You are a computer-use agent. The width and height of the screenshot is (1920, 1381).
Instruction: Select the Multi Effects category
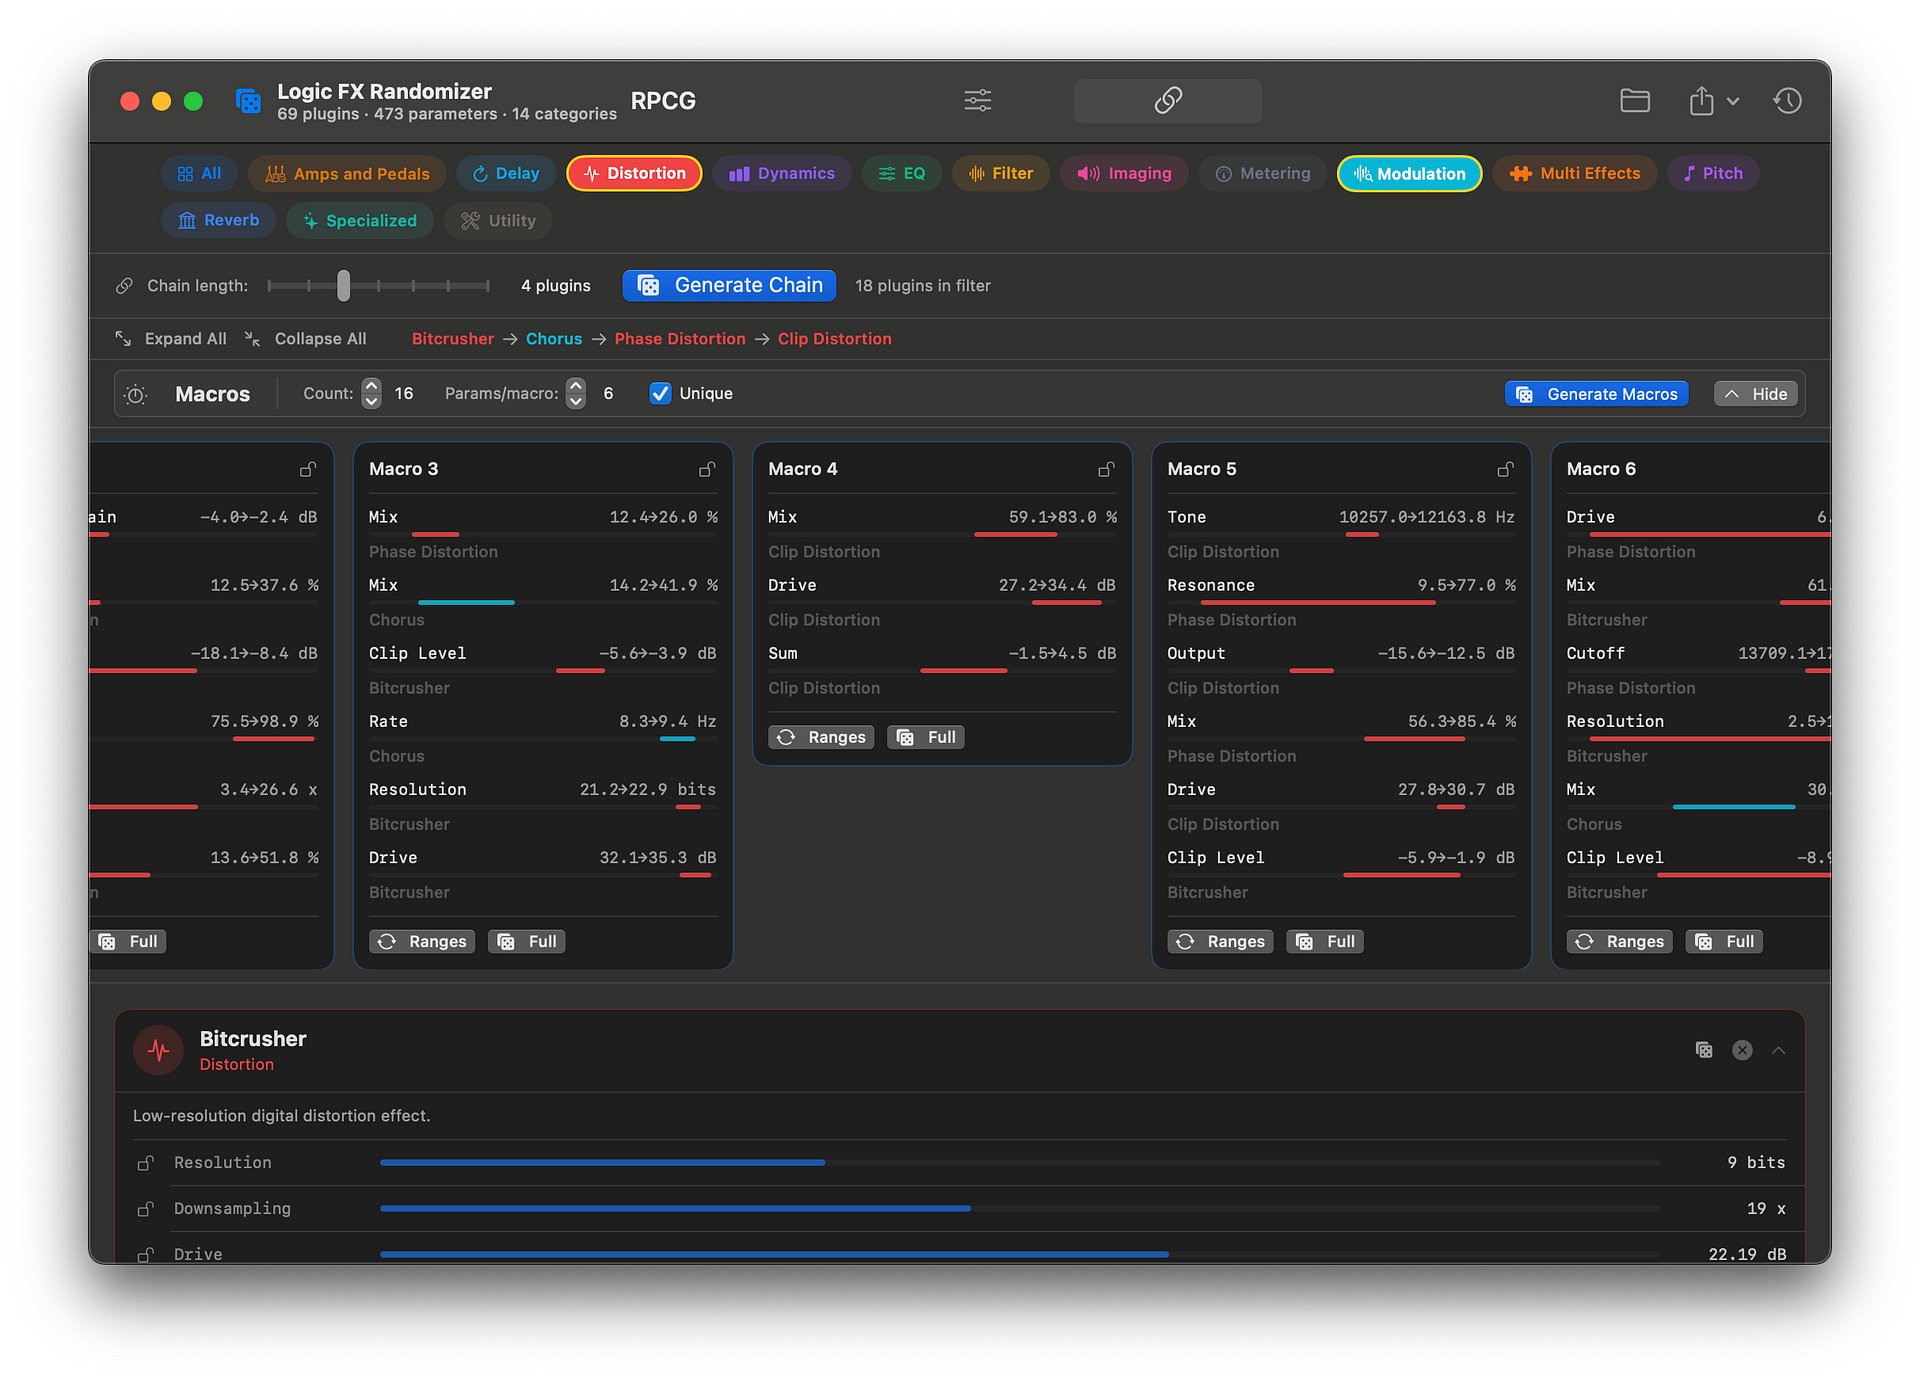tap(1575, 173)
